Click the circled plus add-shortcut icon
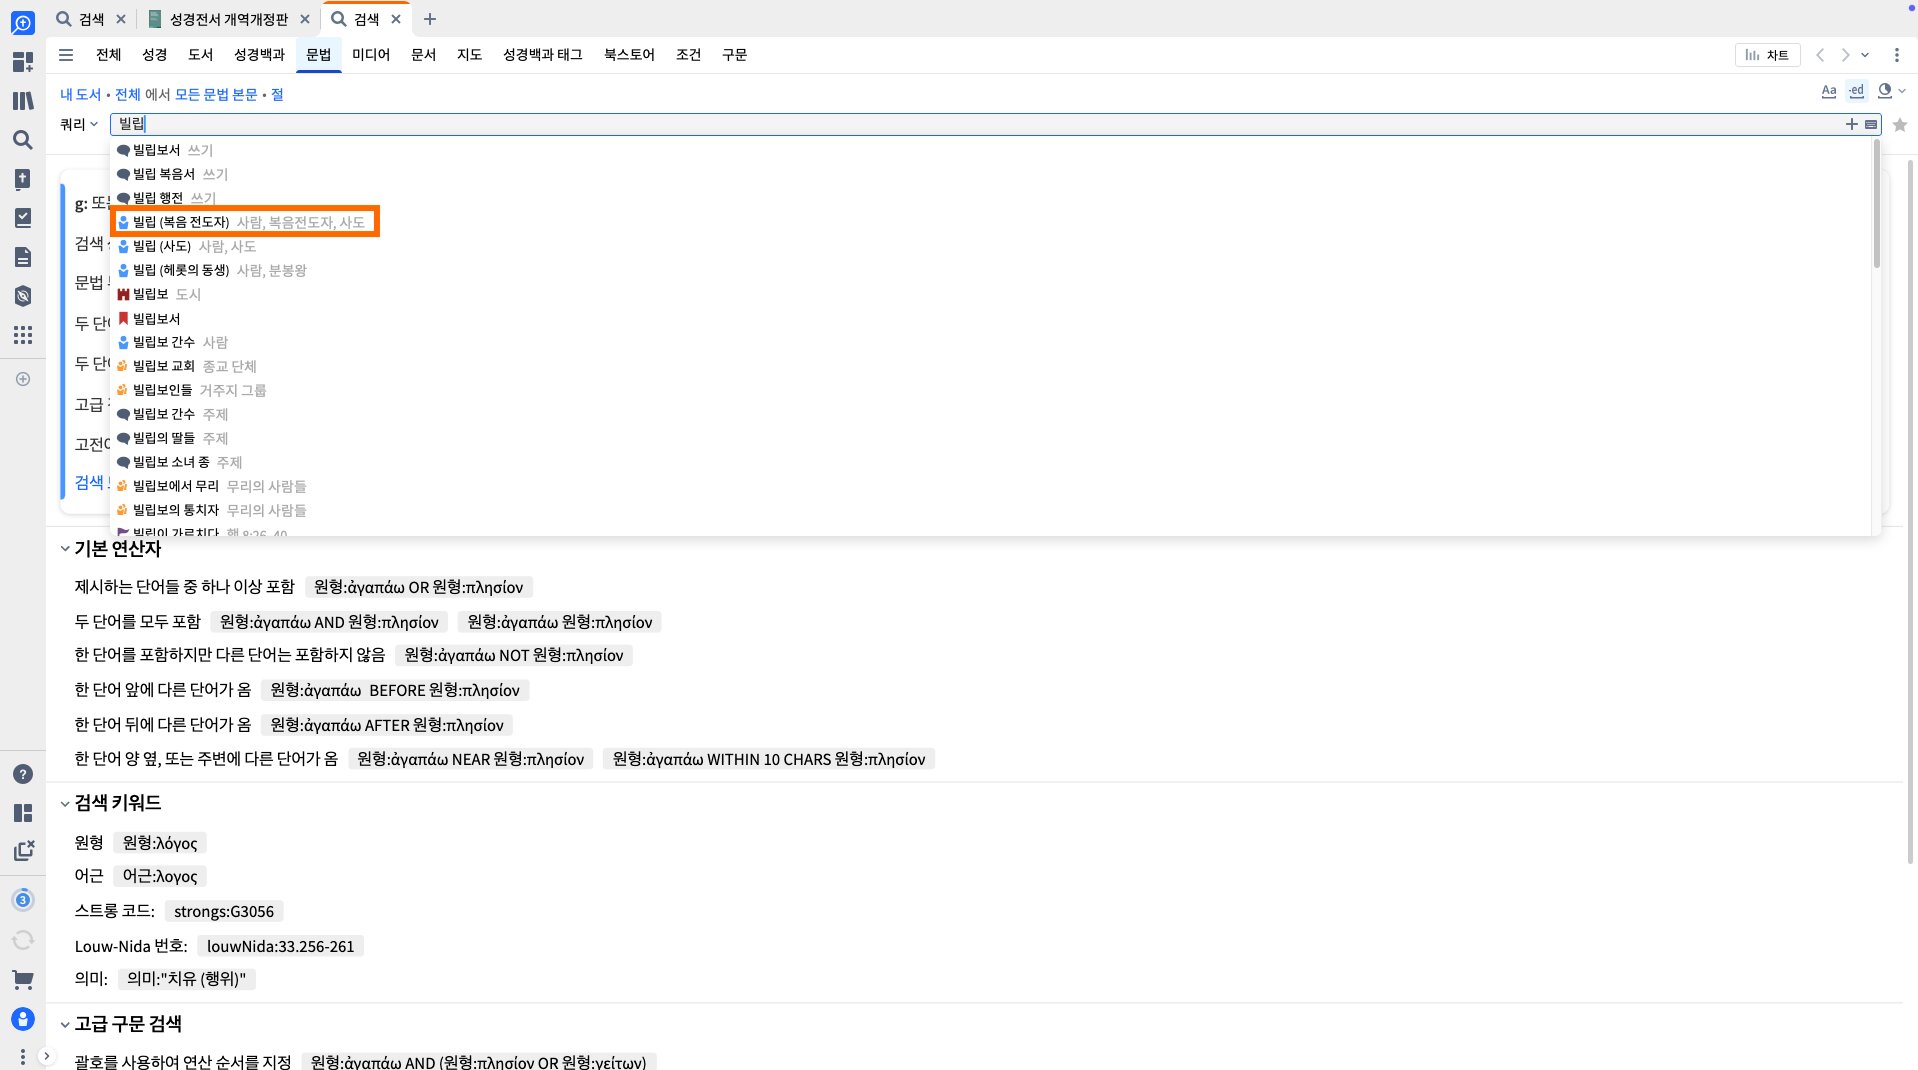The image size is (1918, 1070). pyautogui.click(x=22, y=379)
